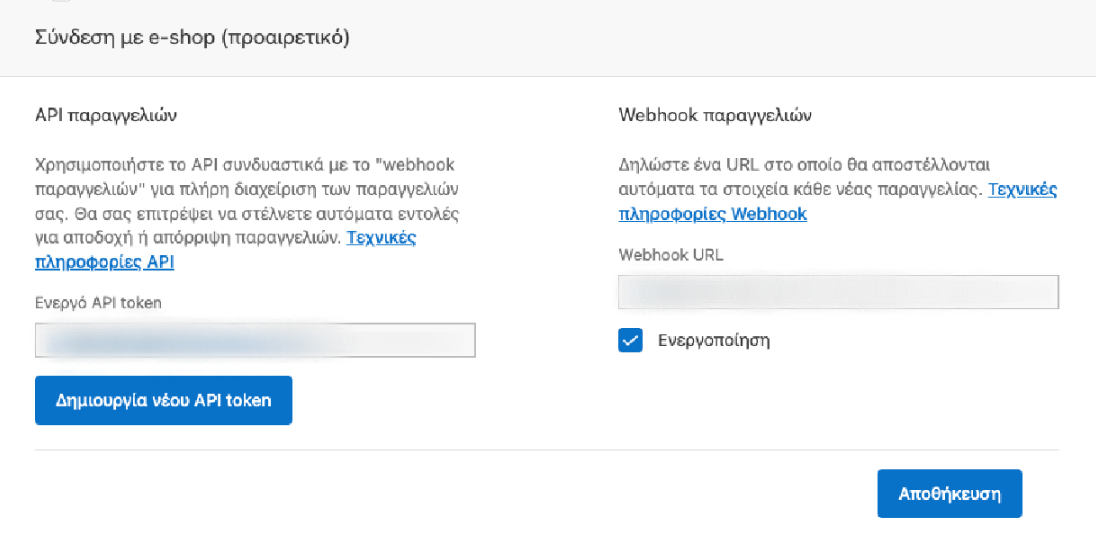
Task: Click the Ενεργό API token label
Action: click(98, 303)
